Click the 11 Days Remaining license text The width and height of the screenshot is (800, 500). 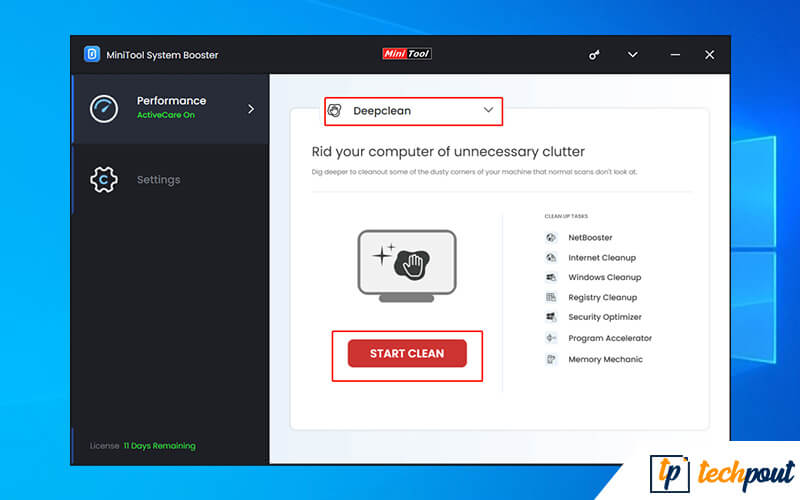[160, 445]
